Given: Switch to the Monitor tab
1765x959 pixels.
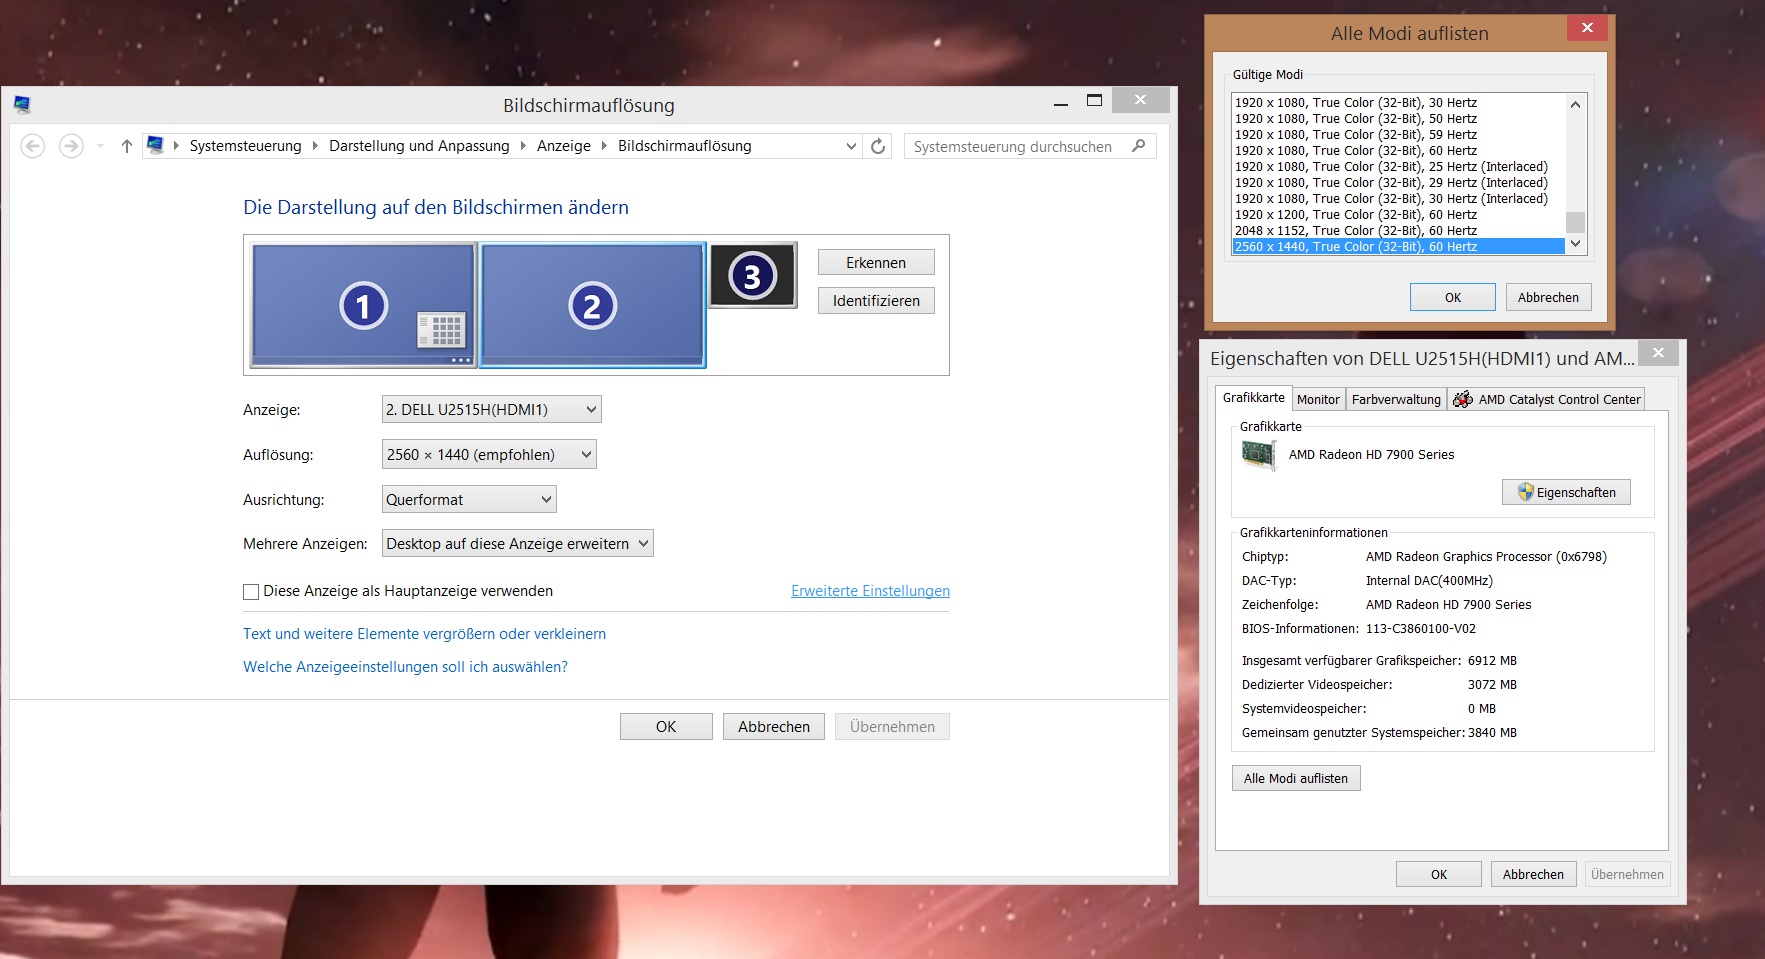Looking at the screenshot, I should [x=1318, y=398].
